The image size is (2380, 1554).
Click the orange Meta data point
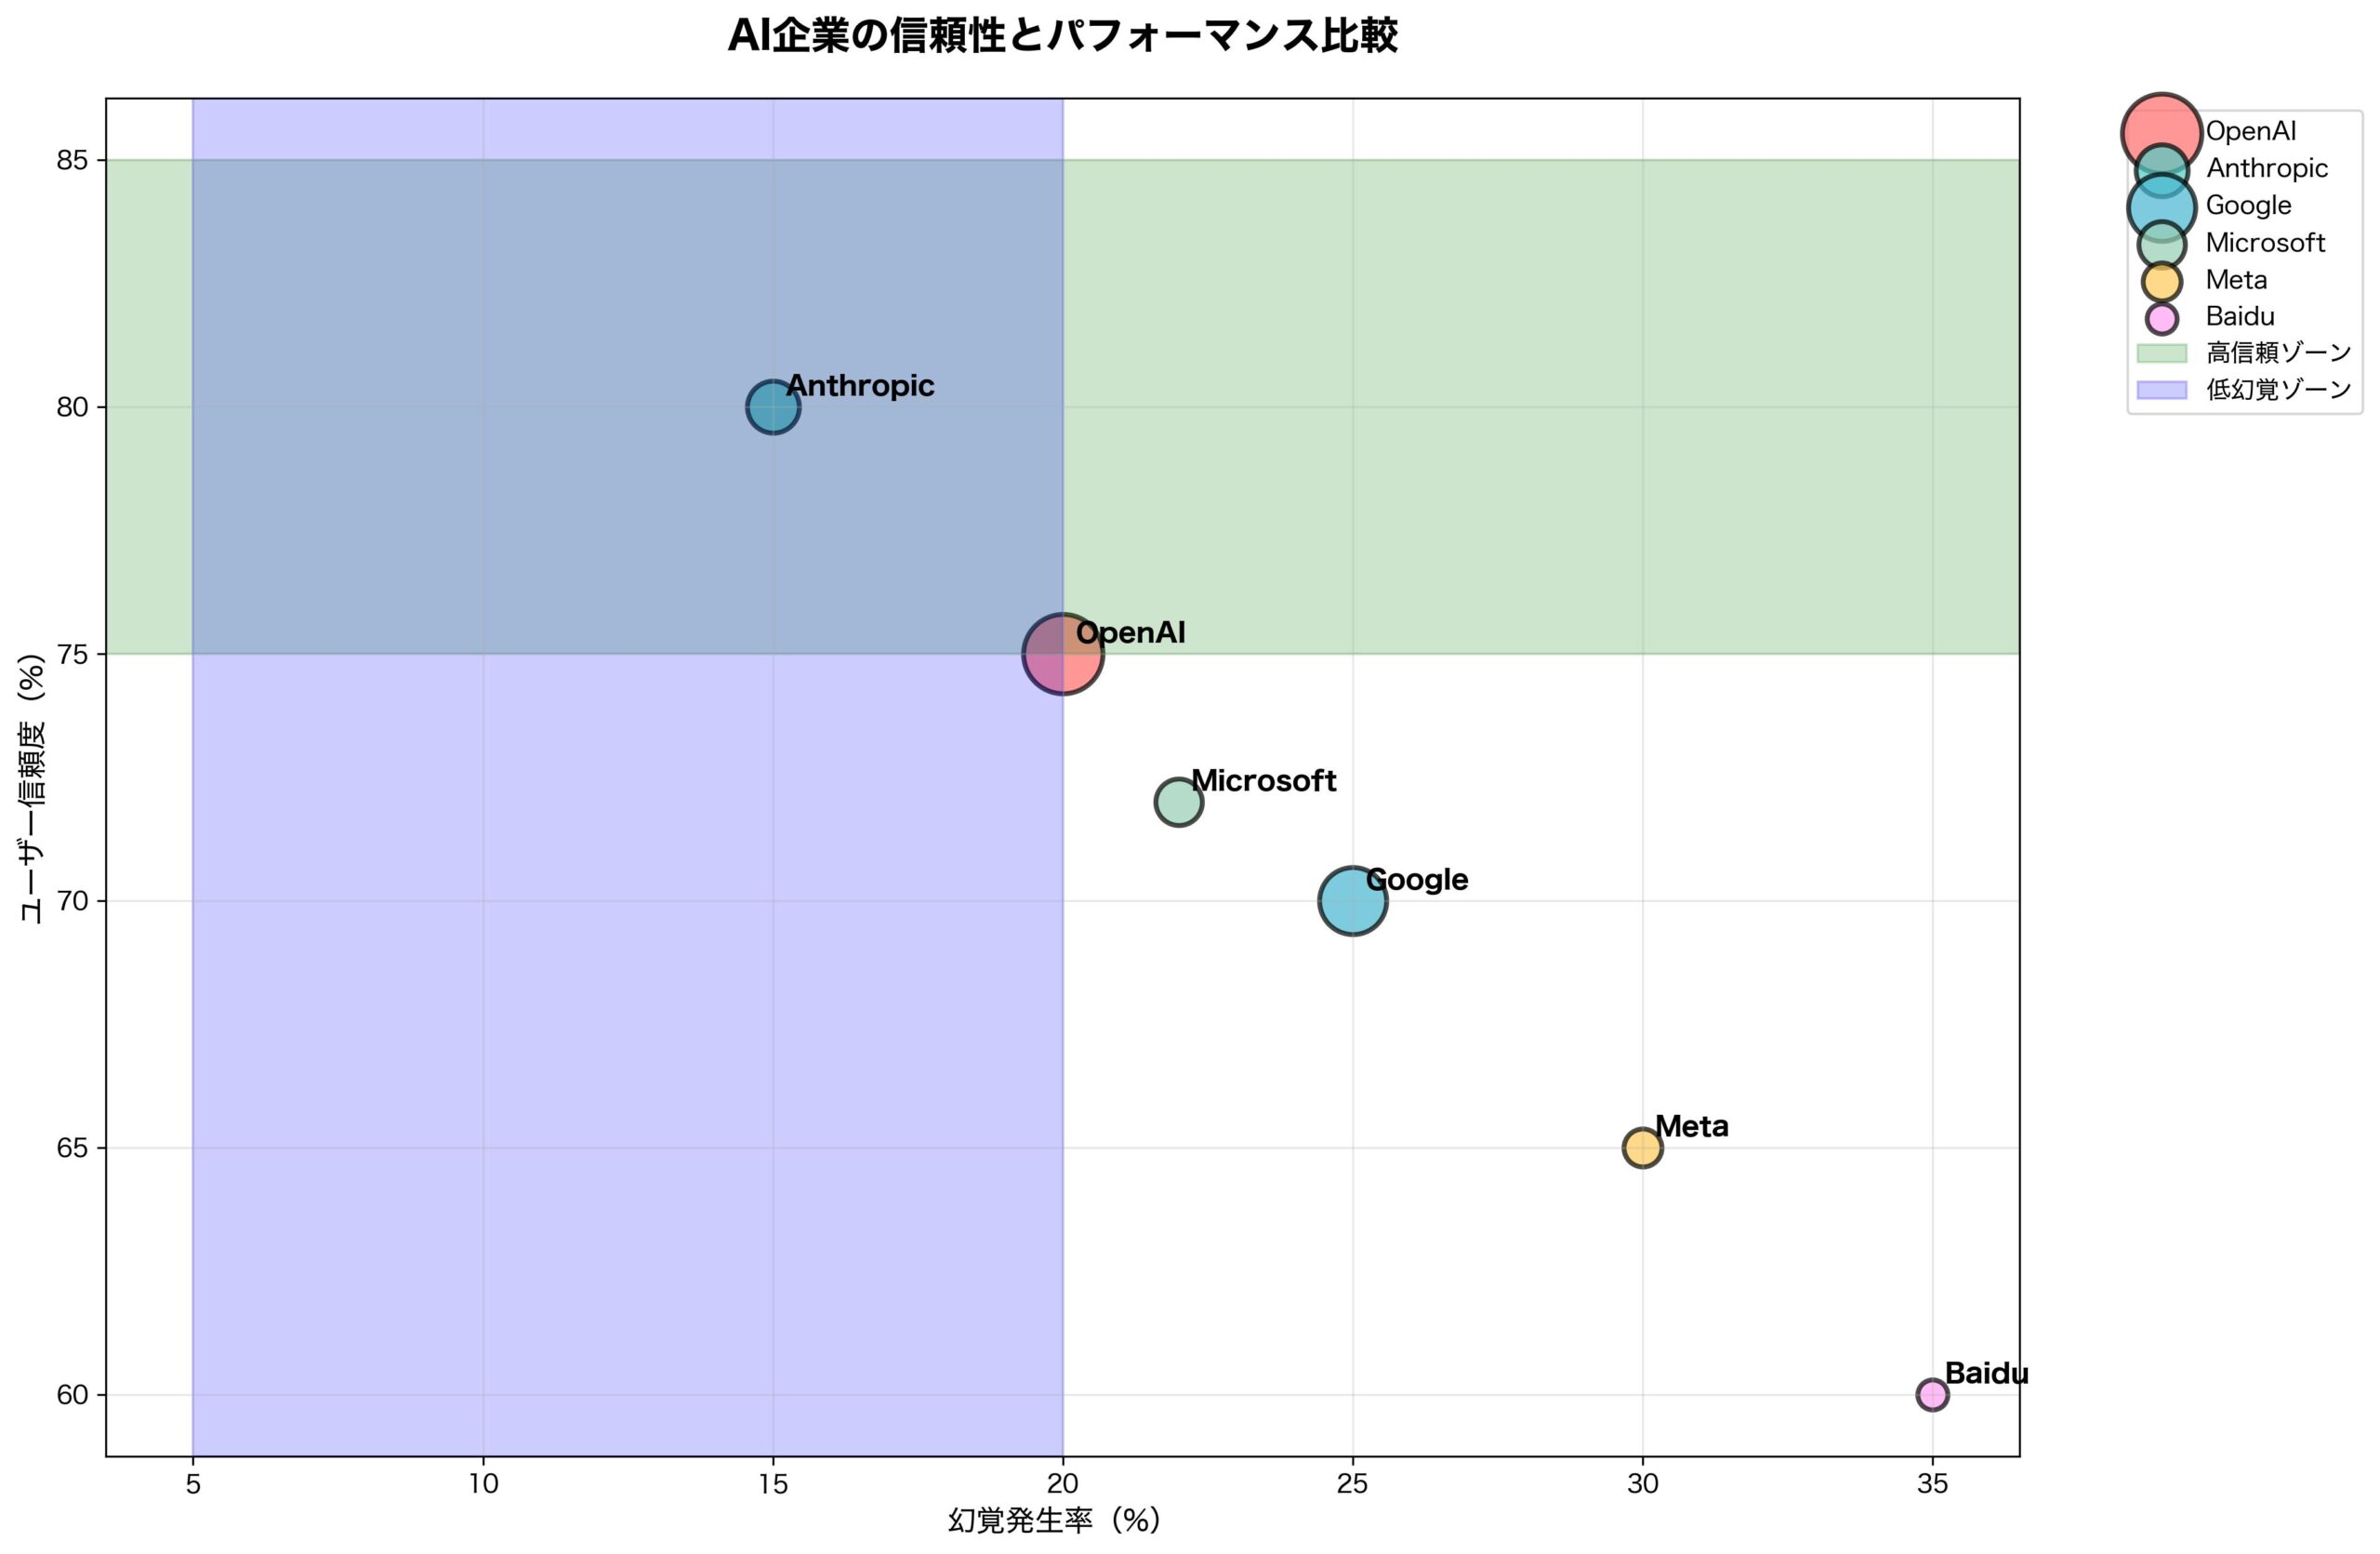(x=1642, y=1148)
